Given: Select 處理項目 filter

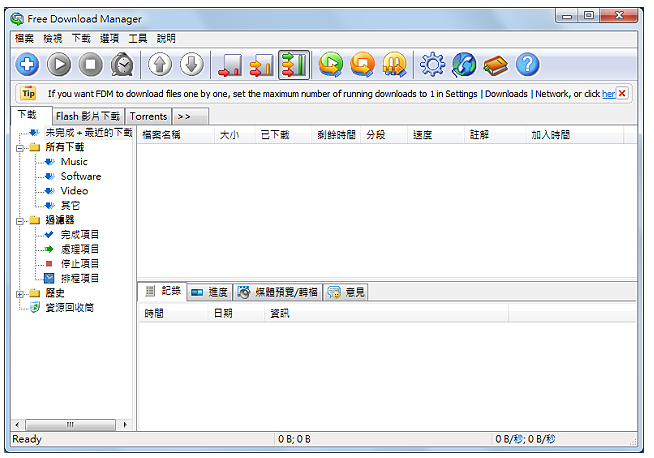Looking at the screenshot, I should 80,249.
